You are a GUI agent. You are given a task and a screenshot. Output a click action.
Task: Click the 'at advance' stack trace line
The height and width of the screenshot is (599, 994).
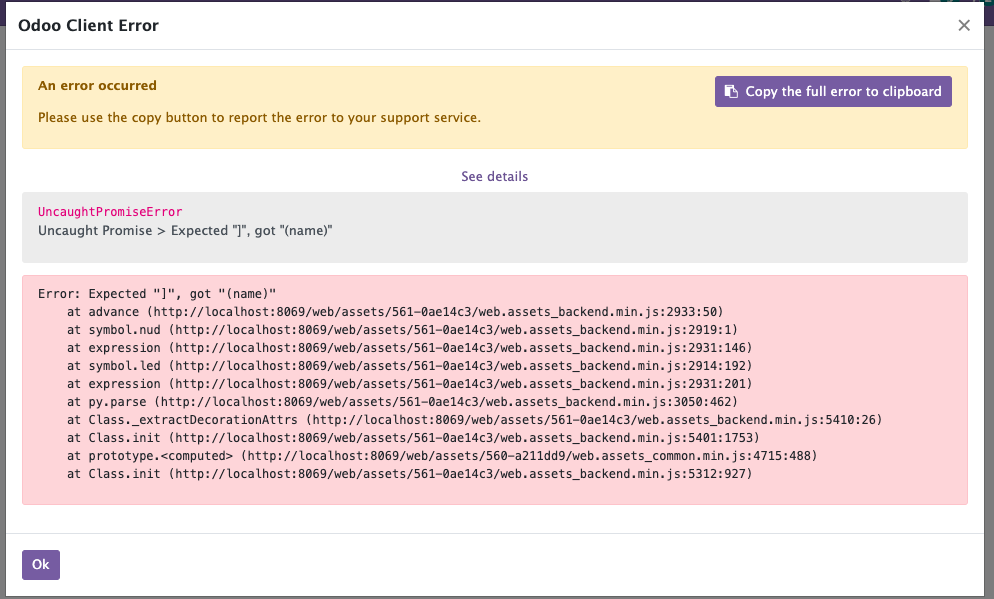[395, 312]
